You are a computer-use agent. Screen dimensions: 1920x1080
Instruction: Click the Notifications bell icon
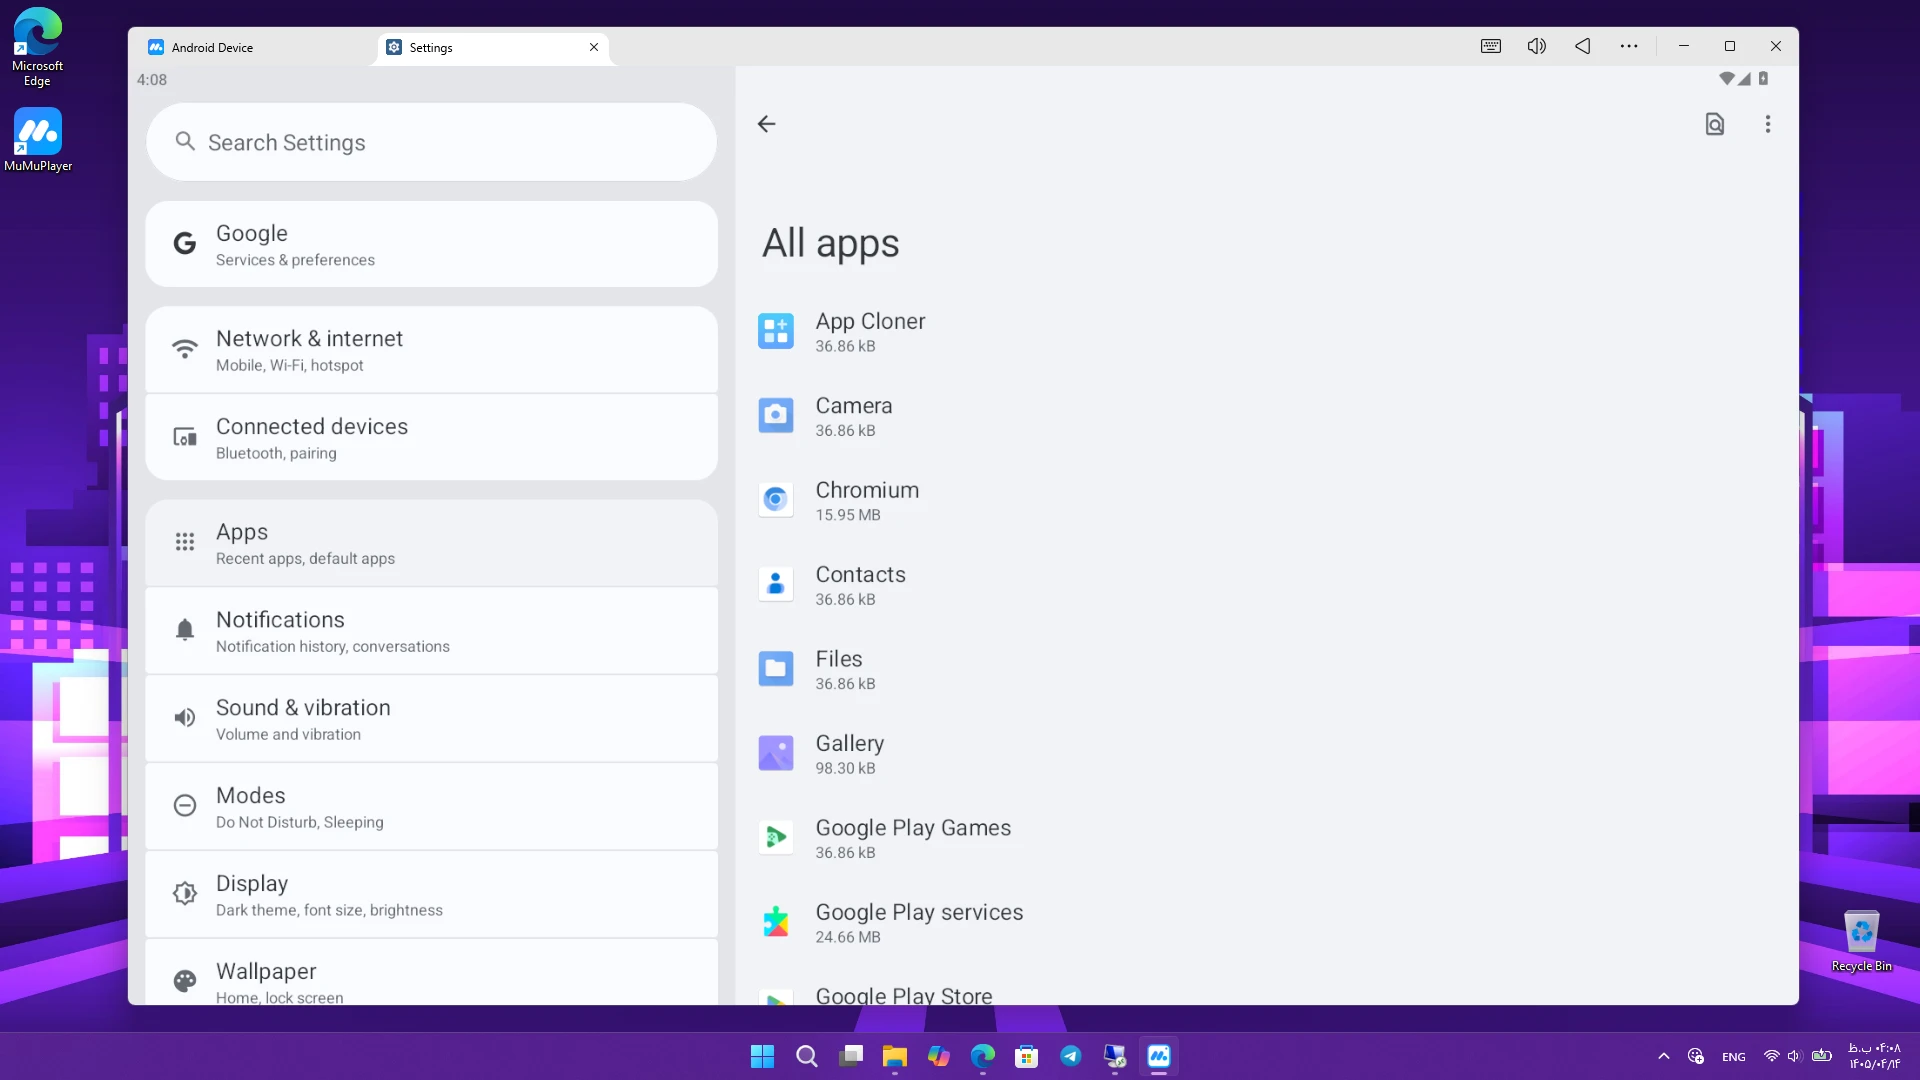click(184, 630)
